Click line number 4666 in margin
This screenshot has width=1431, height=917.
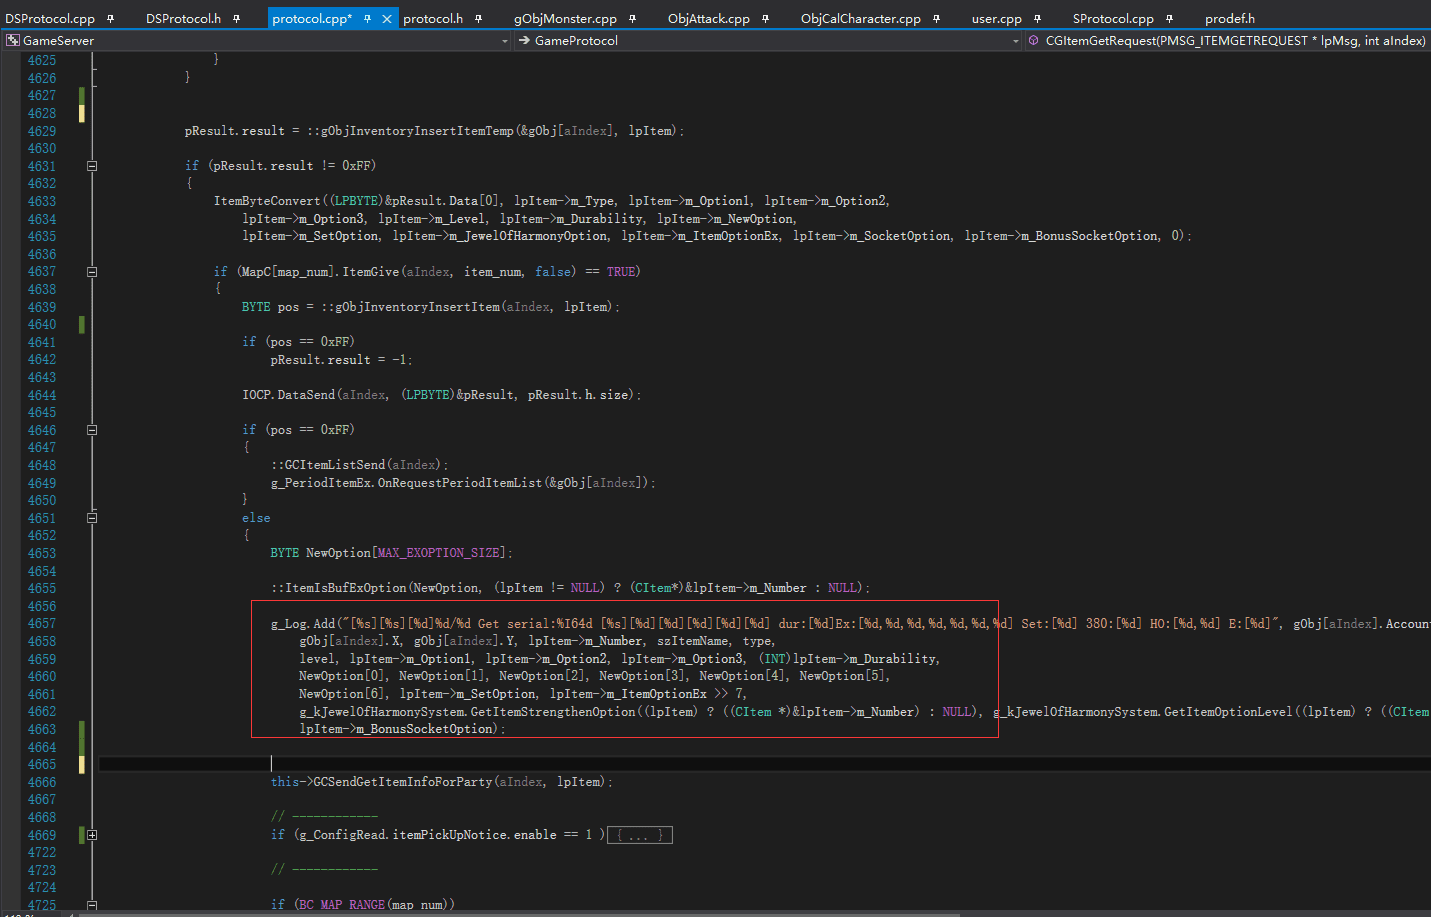pyautogui.click(x=42, y=782)
